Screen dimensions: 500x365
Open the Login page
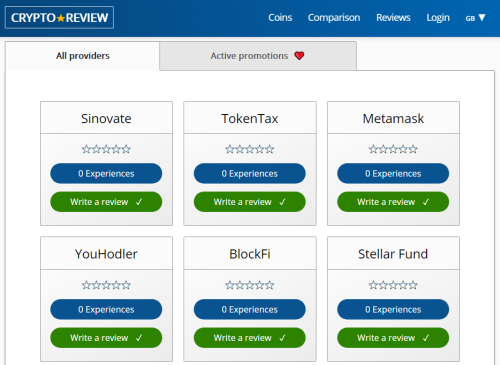438,18
